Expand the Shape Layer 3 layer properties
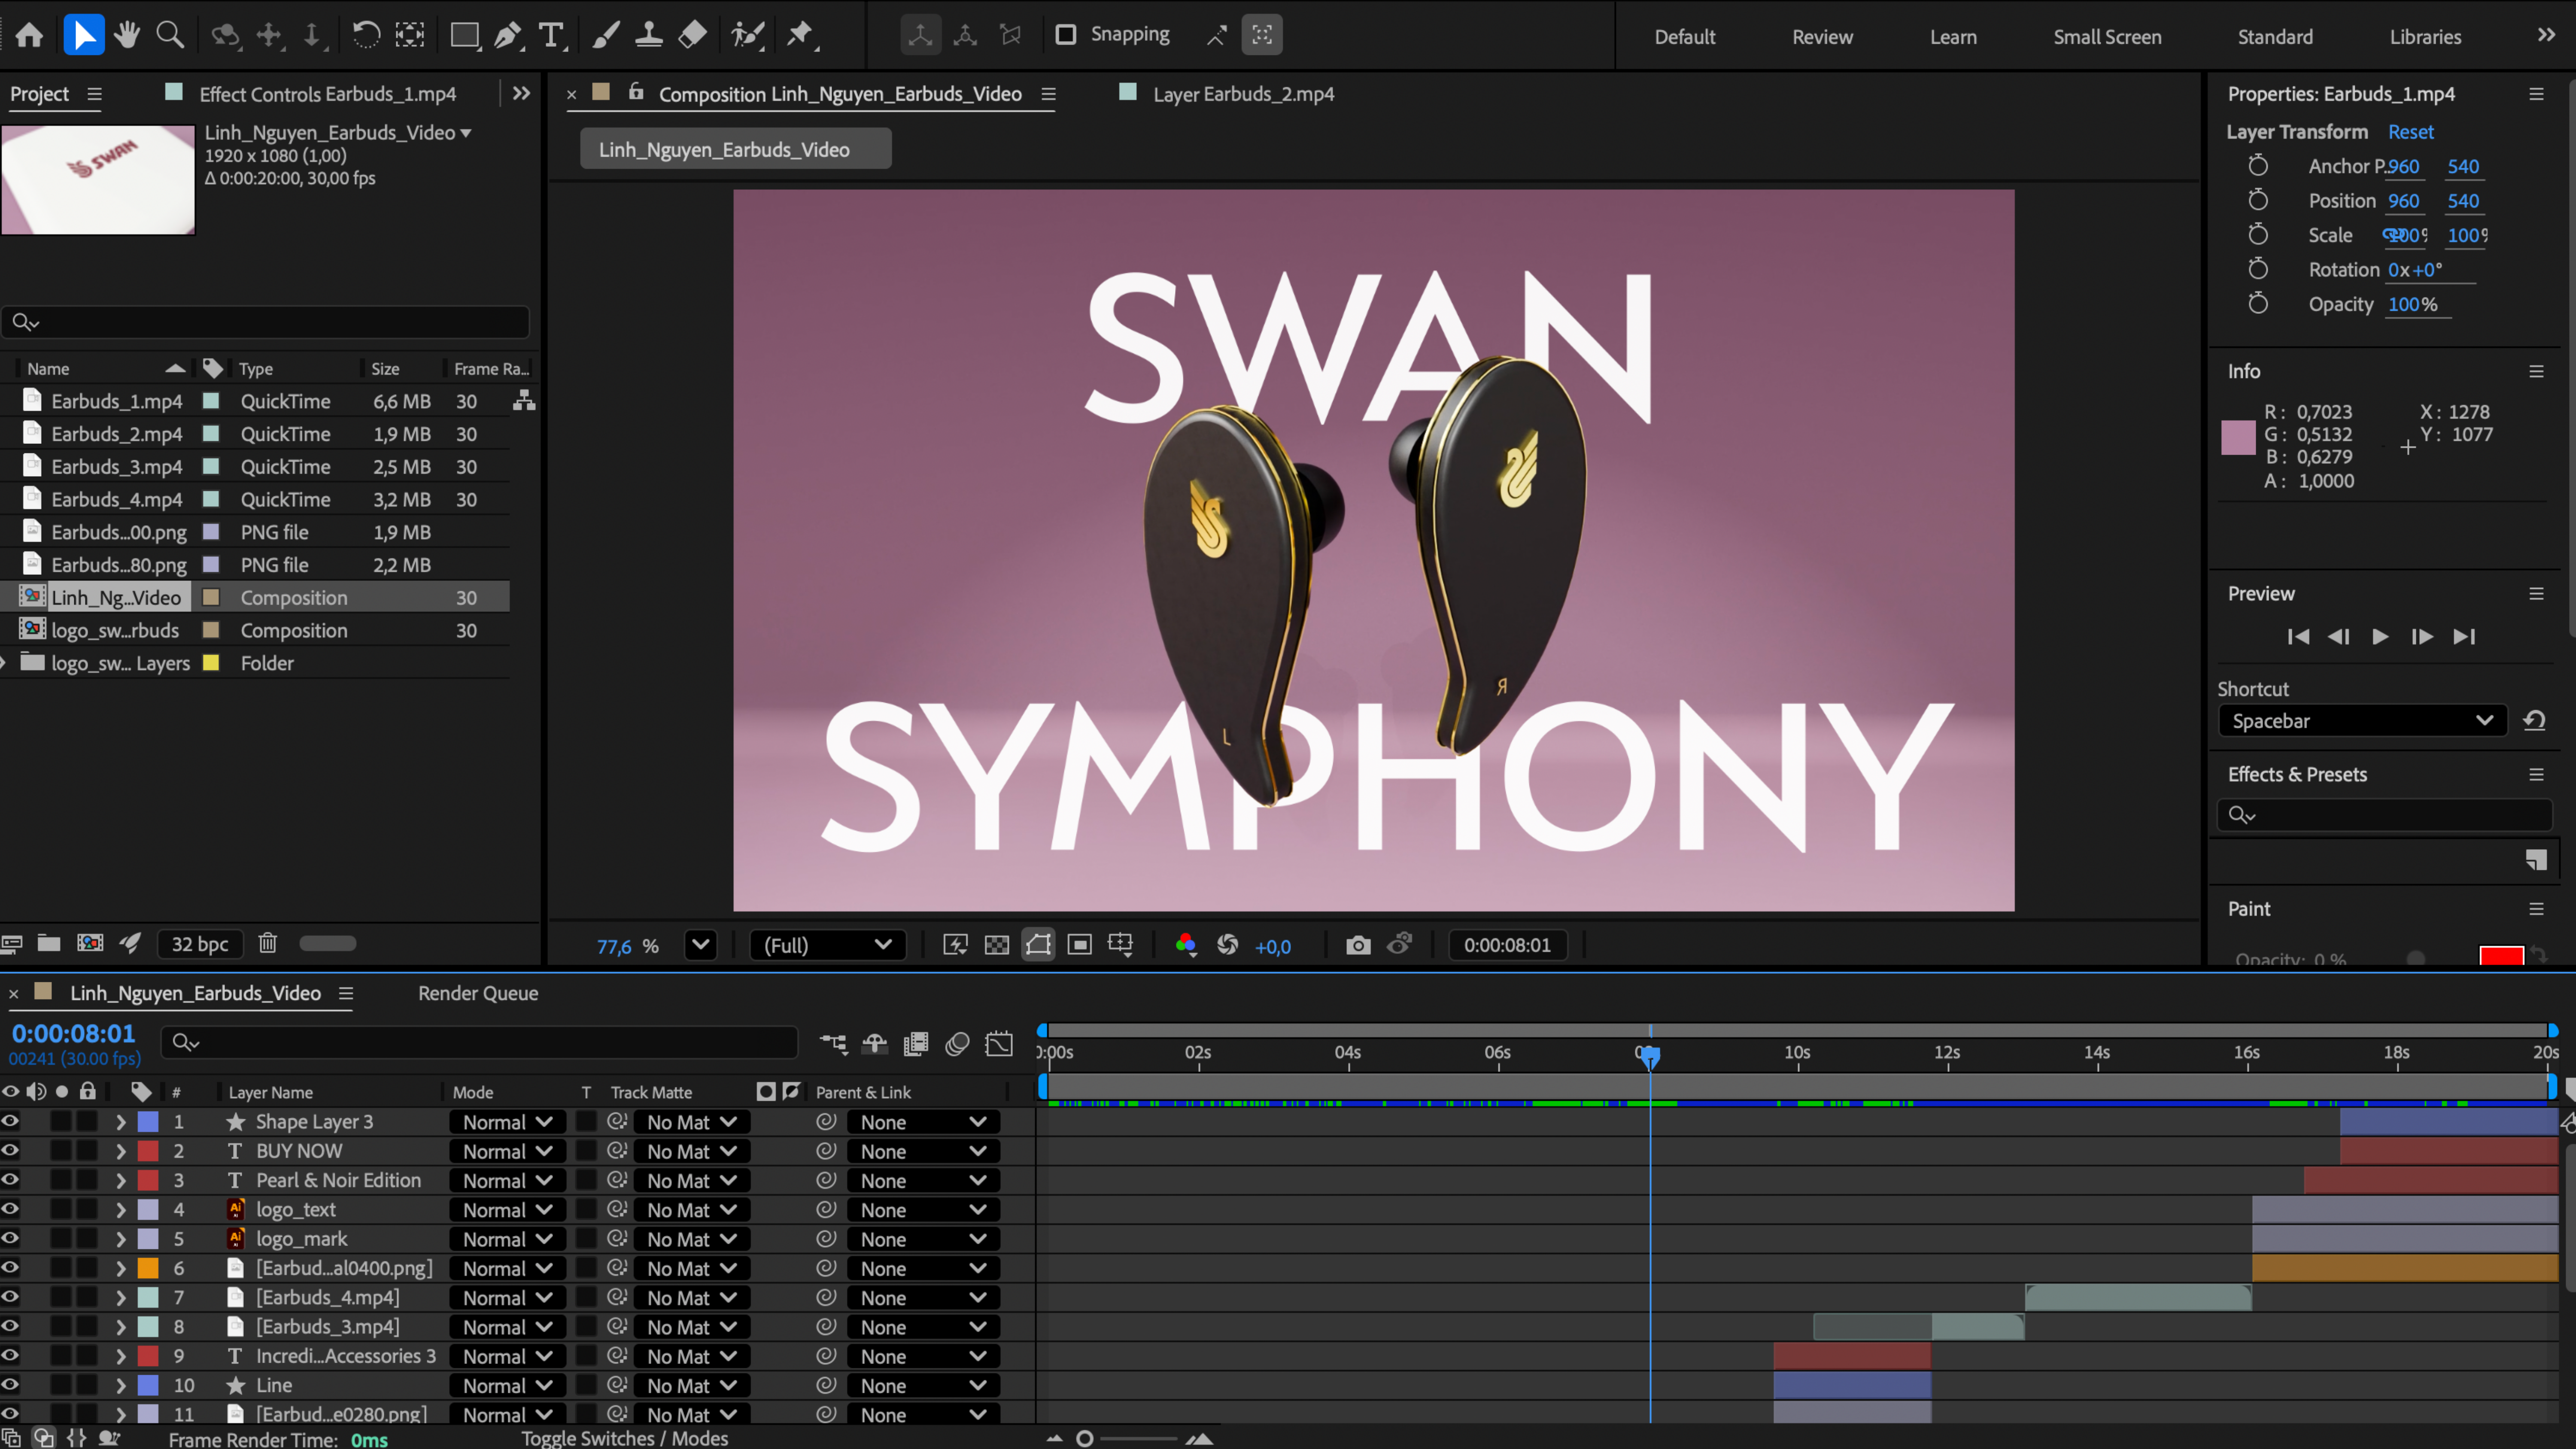This screenshot has width=2576, height=1449. click(x=120, y=1121)
